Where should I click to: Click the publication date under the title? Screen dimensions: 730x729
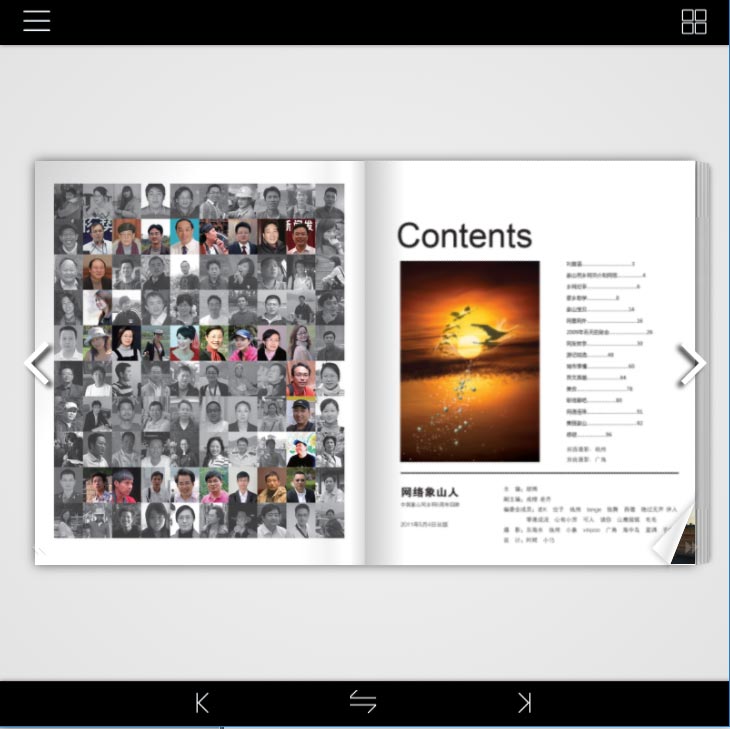pyautogui.click(x=424, y=523)
